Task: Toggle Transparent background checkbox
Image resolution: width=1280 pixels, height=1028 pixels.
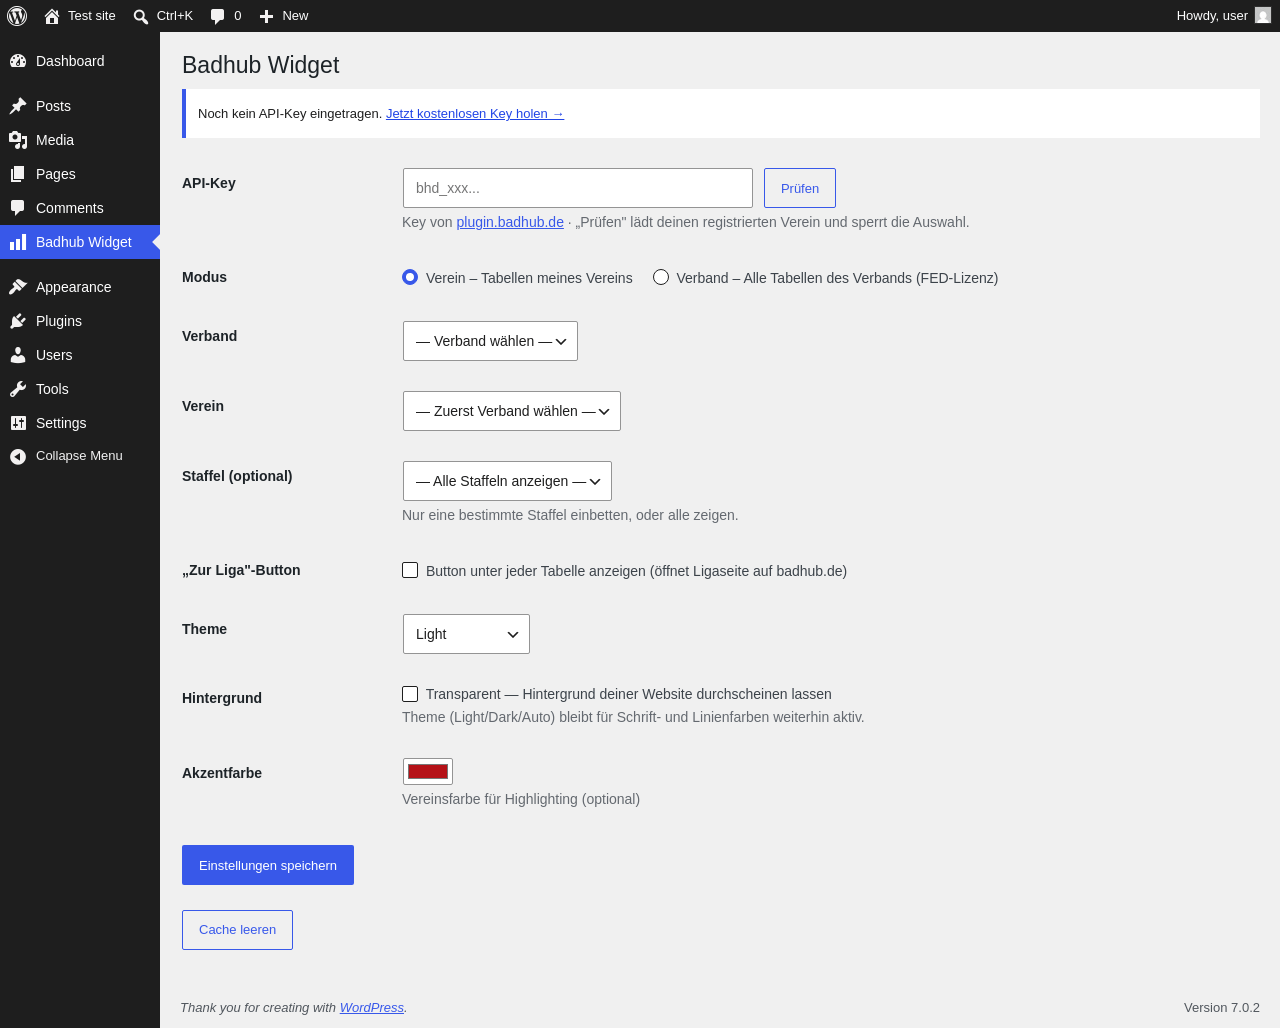Action: [x=410, y=694]
